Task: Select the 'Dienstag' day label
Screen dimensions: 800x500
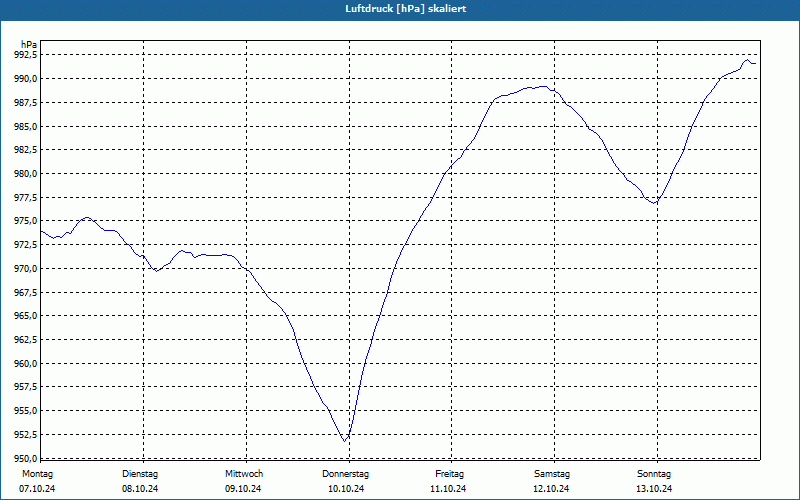Action: 140,474
